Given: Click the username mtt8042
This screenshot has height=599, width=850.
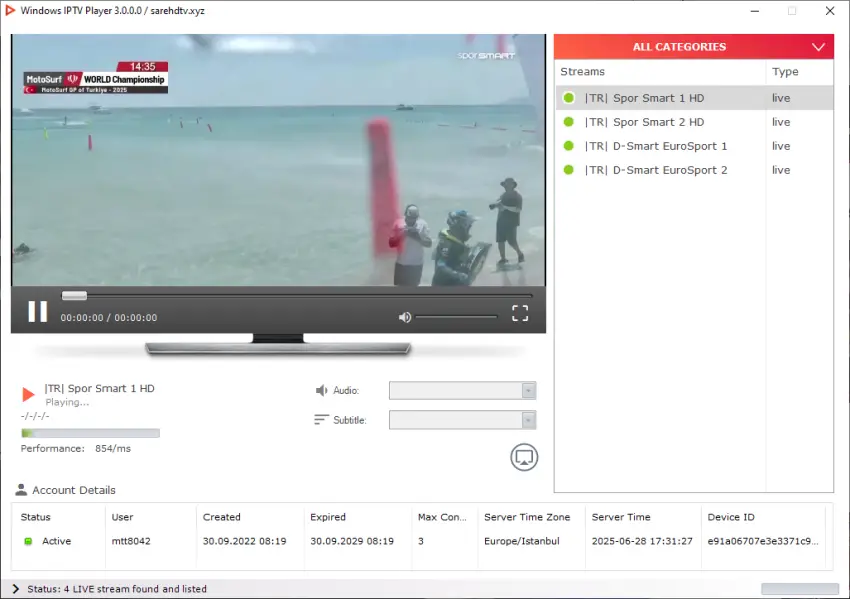Looking at the screenshot, I should point(131,541).
